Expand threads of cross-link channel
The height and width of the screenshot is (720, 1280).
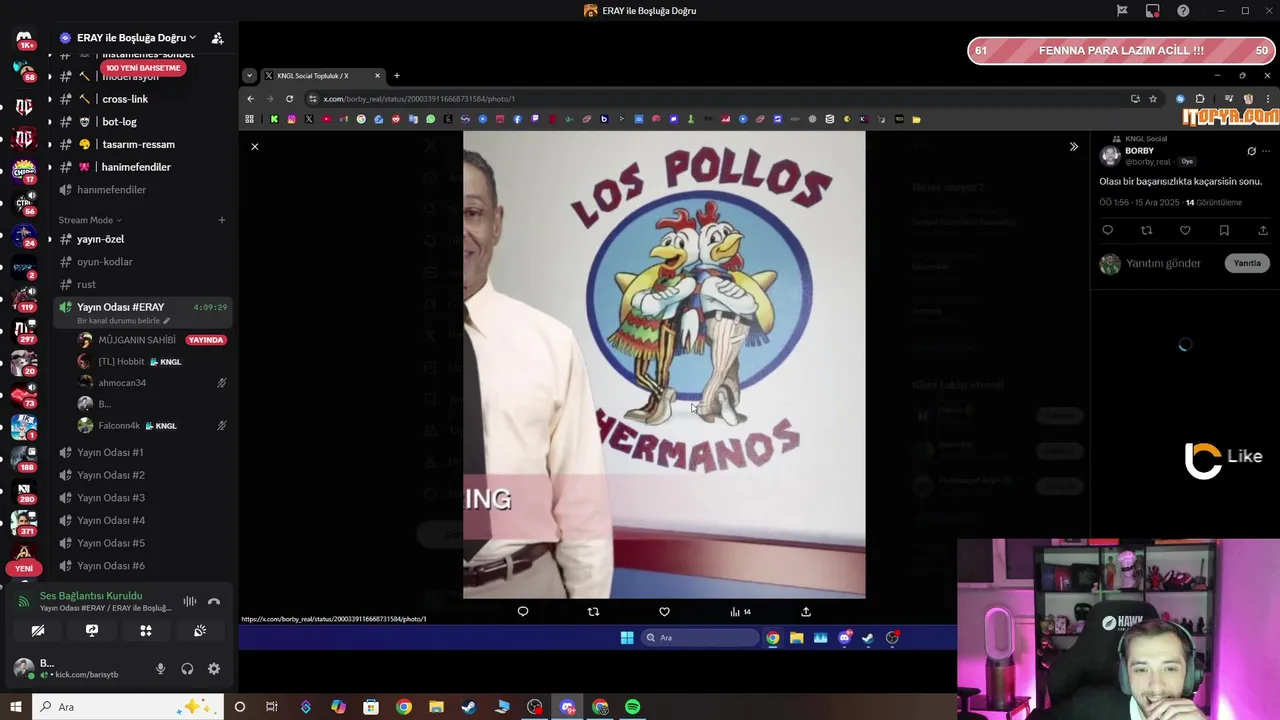(50, 99)
